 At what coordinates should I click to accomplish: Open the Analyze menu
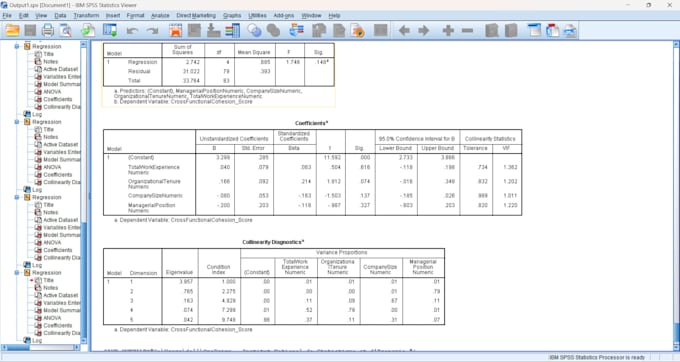160,16
